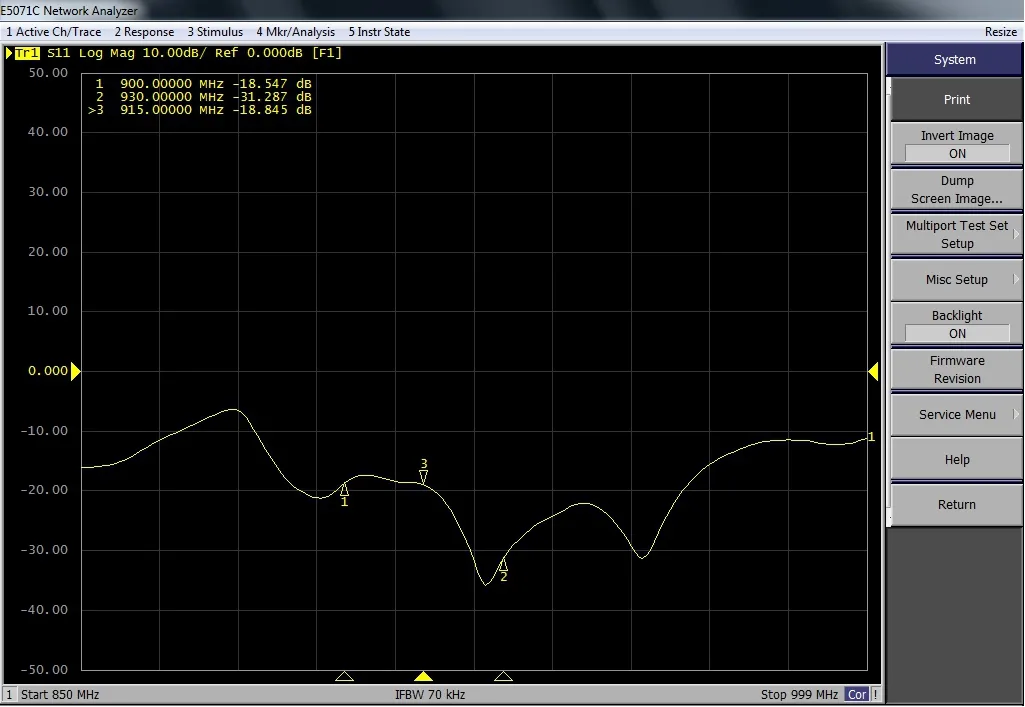Screen dimensions: 1025x707
Task: Click the active marker indicator on frequency axis
Action: [424, 677]
